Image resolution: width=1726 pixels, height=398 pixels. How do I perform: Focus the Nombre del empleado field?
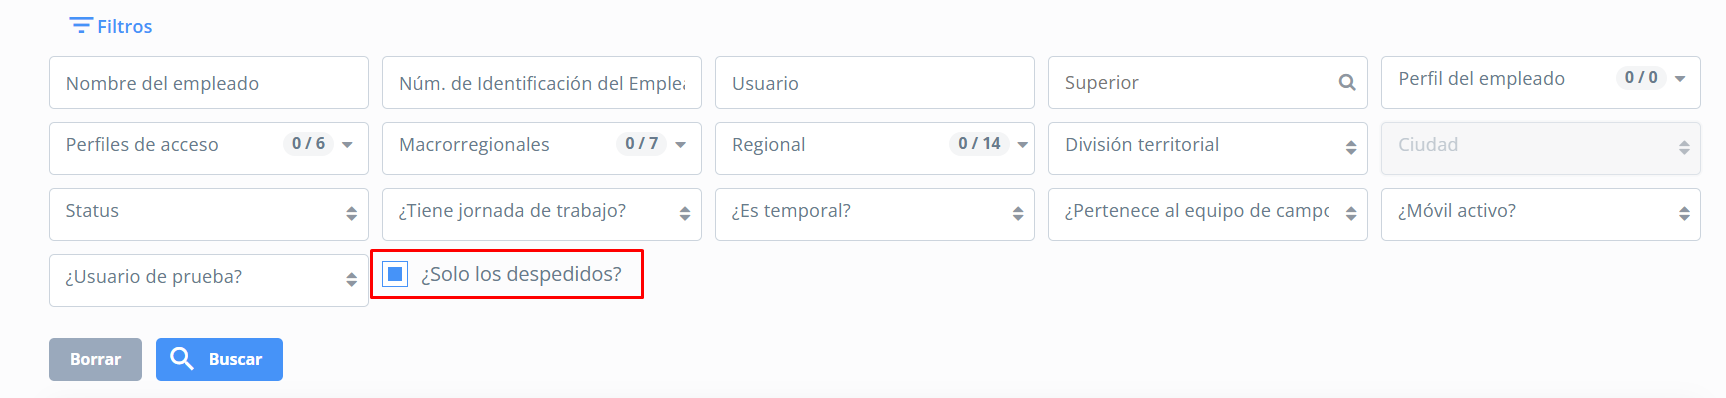[209, 82]
